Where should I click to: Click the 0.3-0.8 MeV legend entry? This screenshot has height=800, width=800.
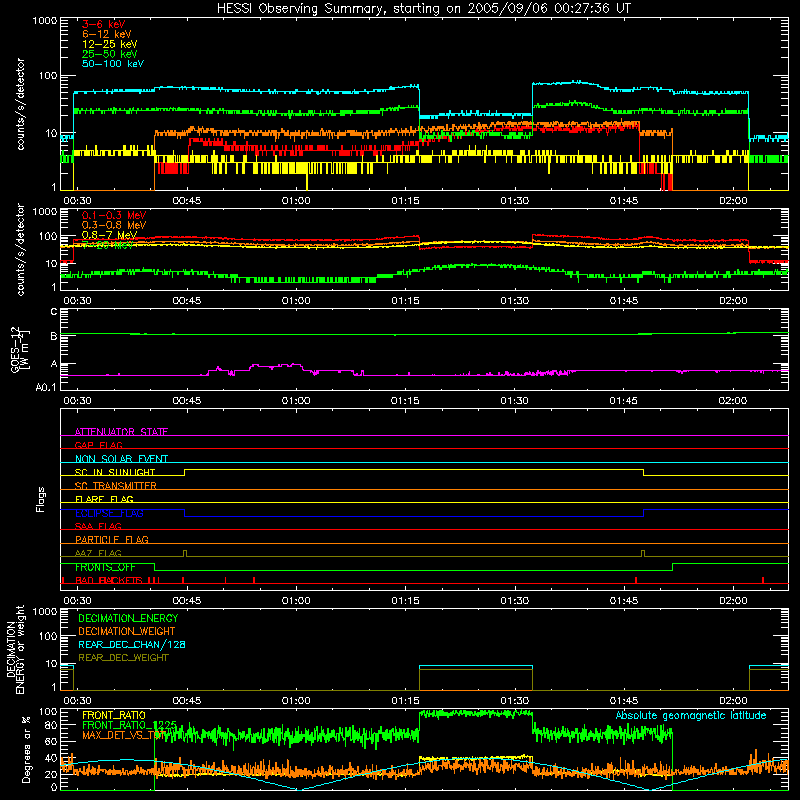114,225
